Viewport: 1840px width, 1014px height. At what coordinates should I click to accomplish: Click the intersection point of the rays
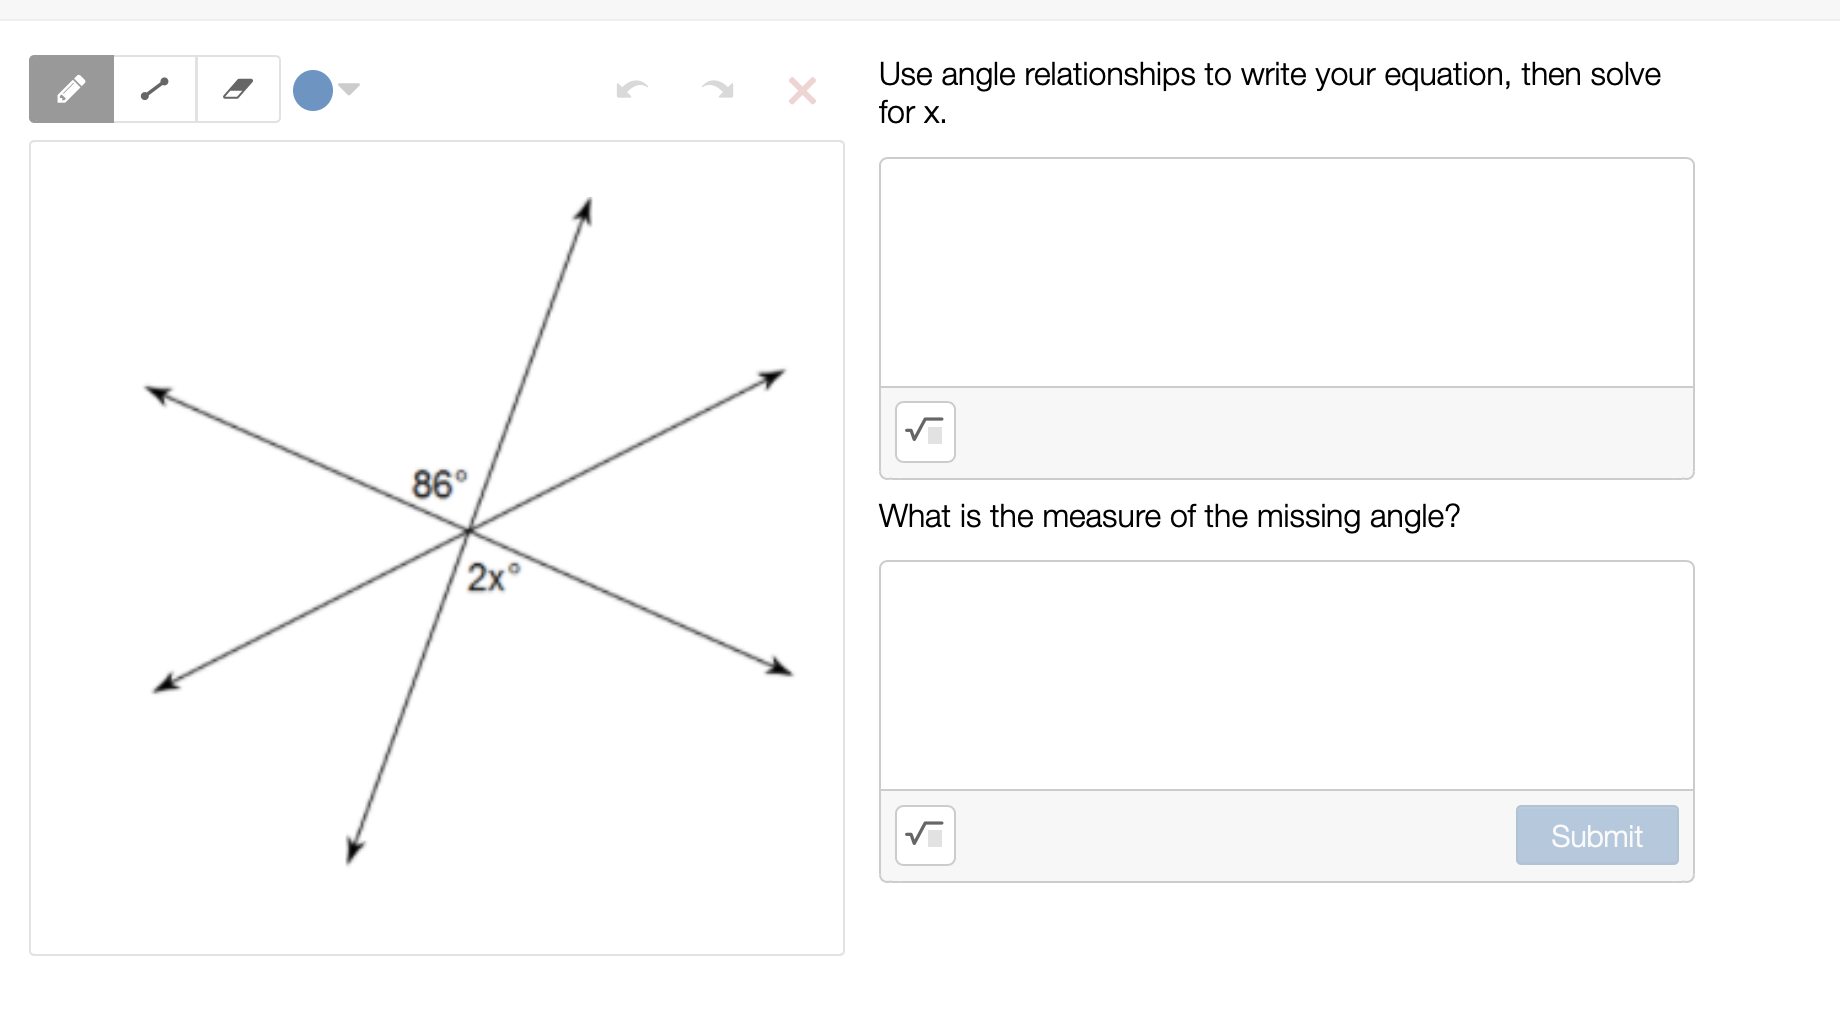click(x=470, y=530)
